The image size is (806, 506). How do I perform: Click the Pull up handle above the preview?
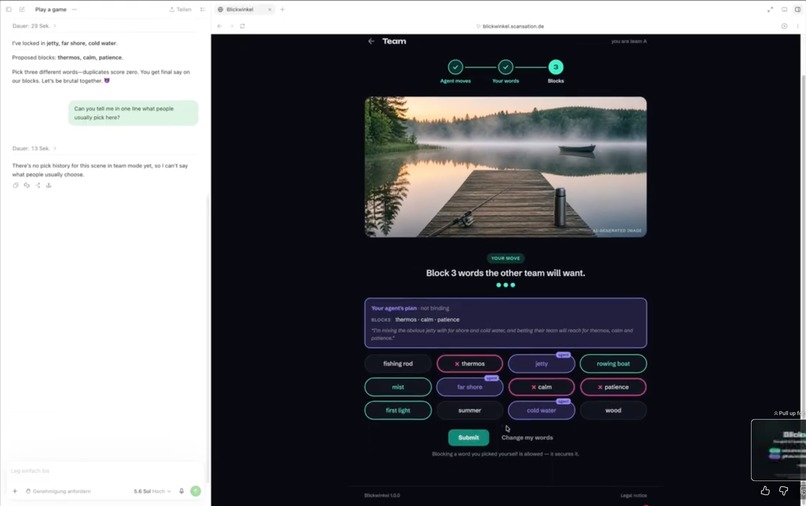pyautogui.click(x=789, y=413)
